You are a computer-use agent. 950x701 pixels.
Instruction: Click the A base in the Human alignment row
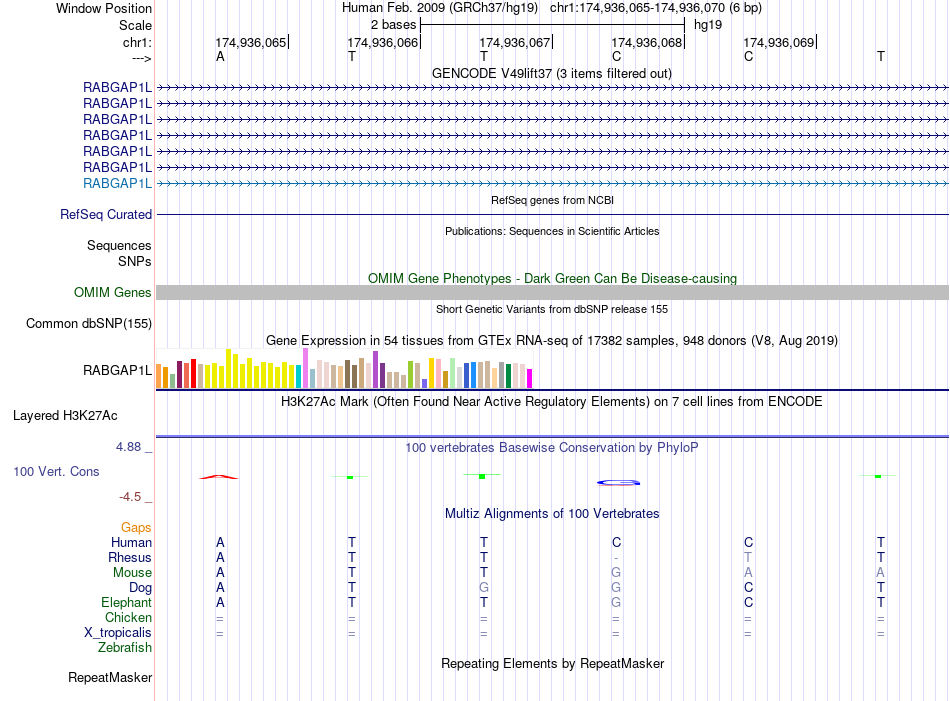pos(220,542)
